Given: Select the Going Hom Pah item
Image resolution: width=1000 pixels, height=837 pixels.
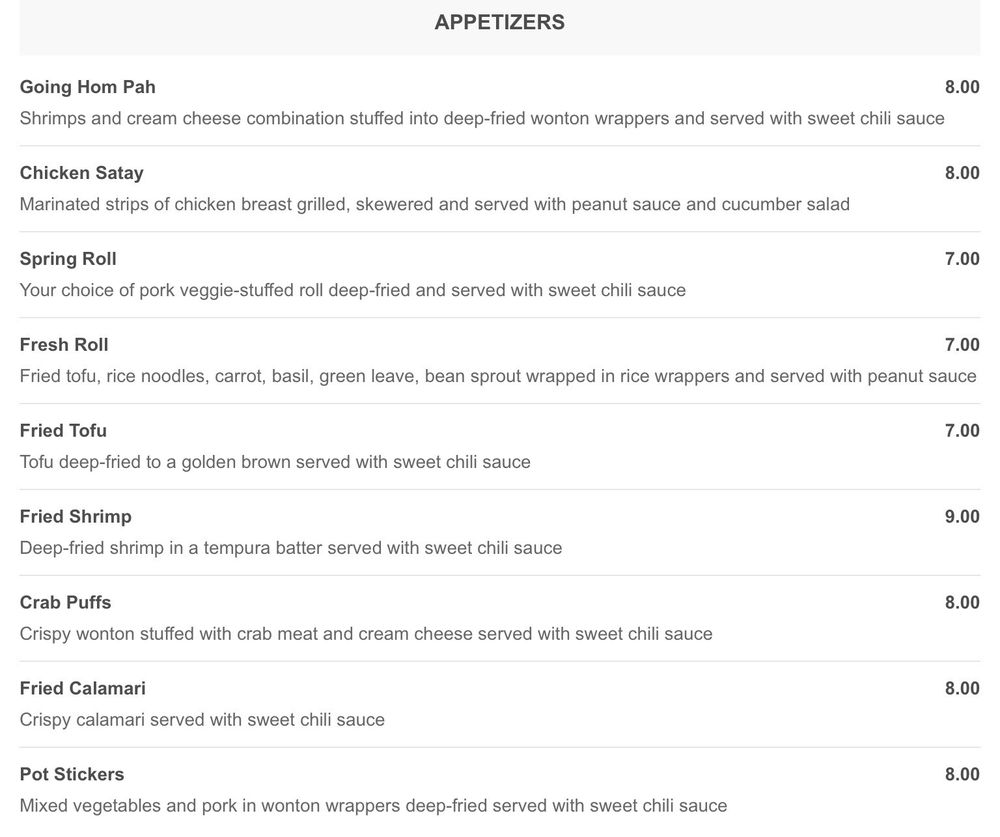Looking at the screenshot, I should 88,87.
